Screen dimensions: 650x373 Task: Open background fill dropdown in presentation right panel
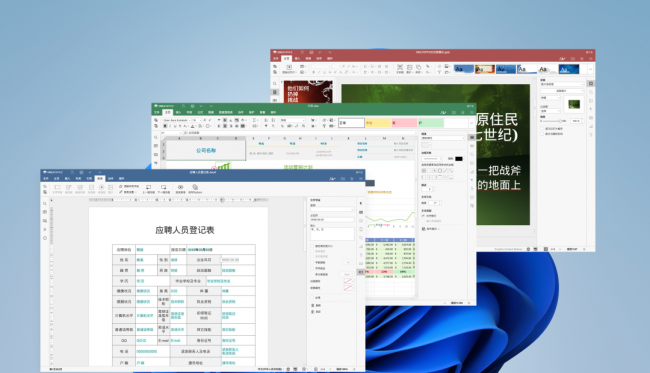tap(562, 84)
